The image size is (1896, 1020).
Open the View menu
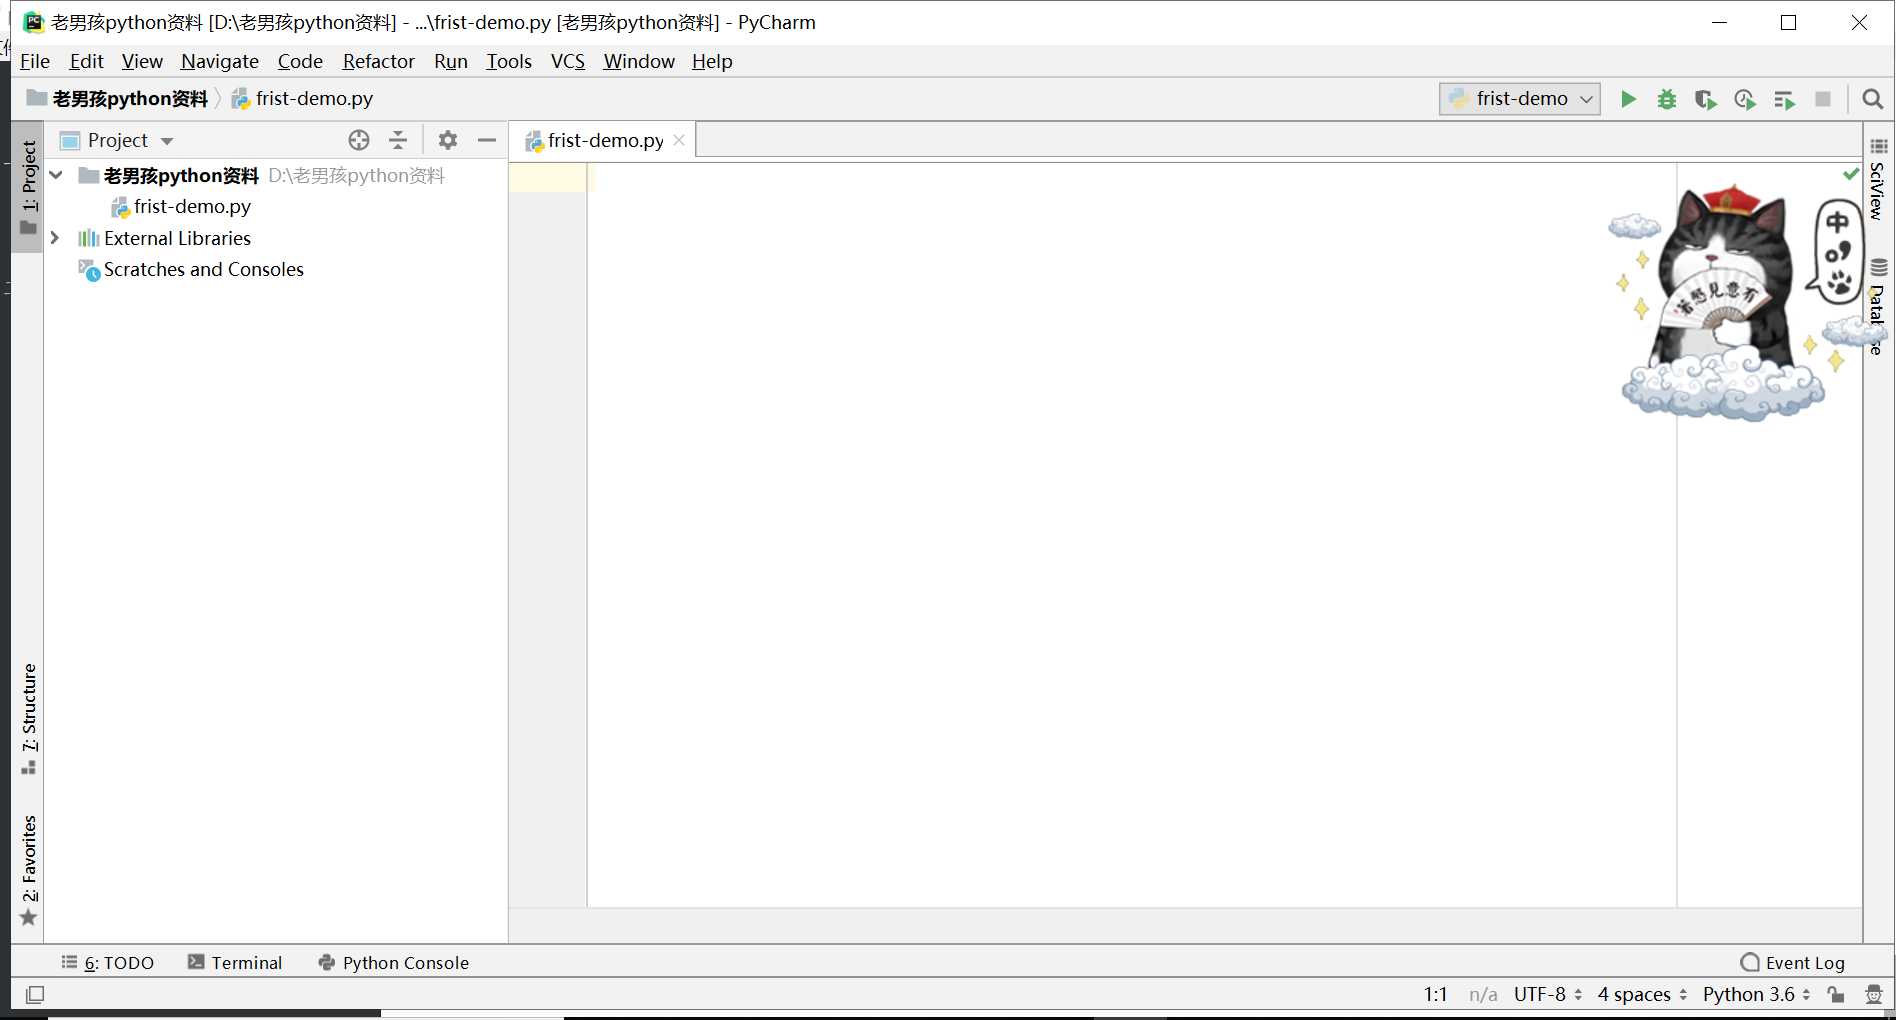[x=142, y=61]
